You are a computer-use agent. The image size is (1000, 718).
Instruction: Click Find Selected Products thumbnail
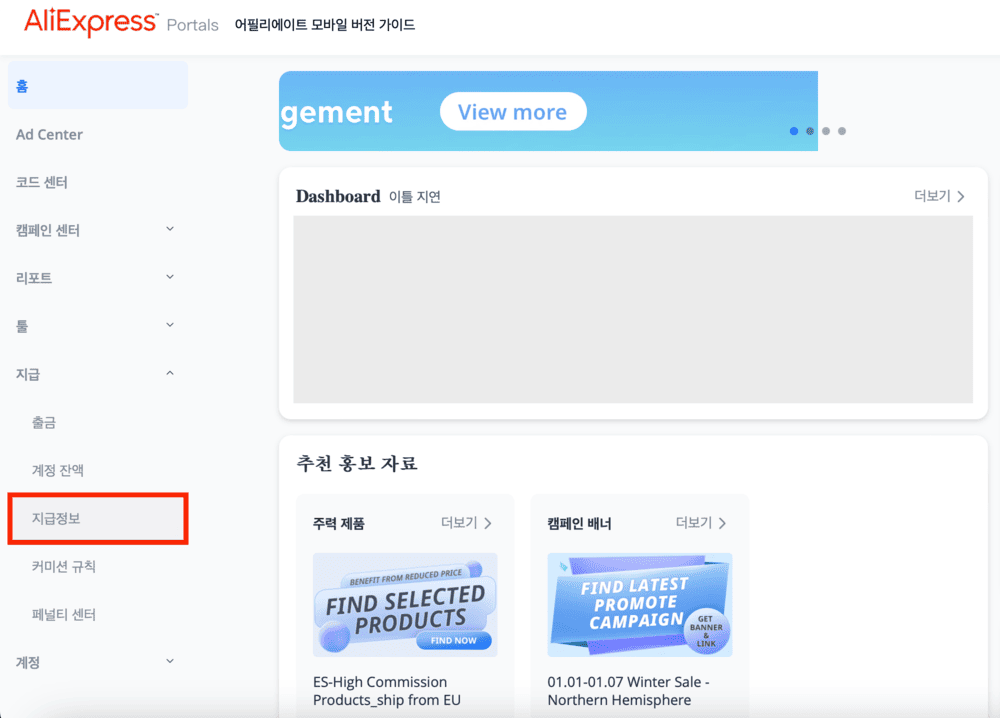(x=405, y=604)
